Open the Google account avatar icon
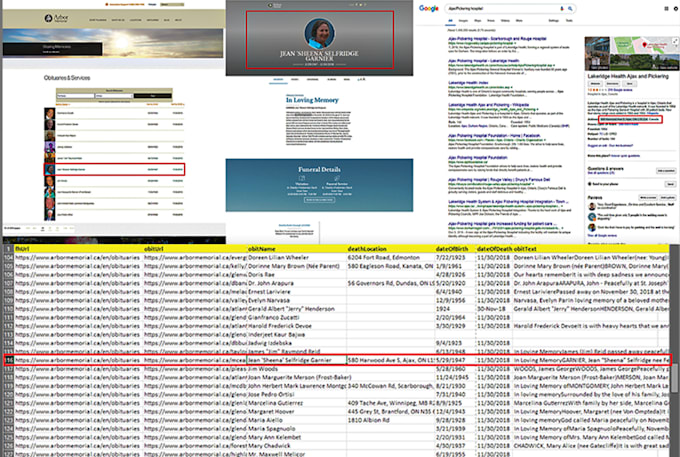The height and width of the screenshot is (457, 680). [676, 8]
